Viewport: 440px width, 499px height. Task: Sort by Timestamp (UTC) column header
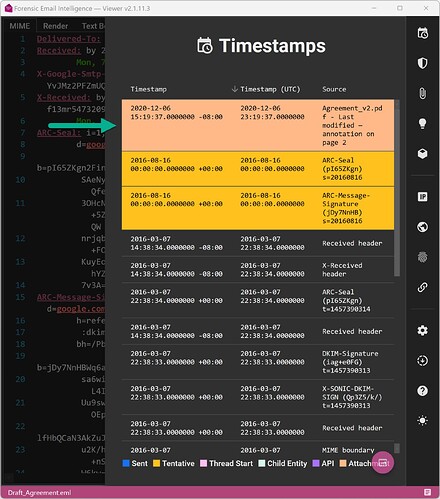pyautogui.click(x=270, y=89)
